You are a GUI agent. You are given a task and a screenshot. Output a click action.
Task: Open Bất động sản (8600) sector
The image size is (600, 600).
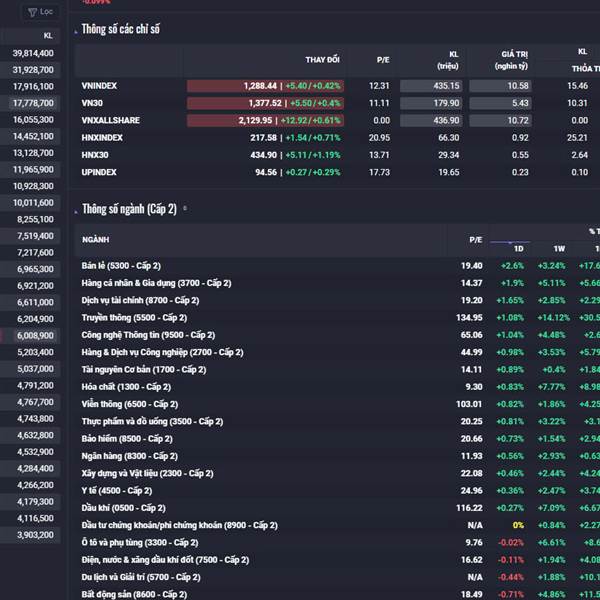(x=134, y=594)
